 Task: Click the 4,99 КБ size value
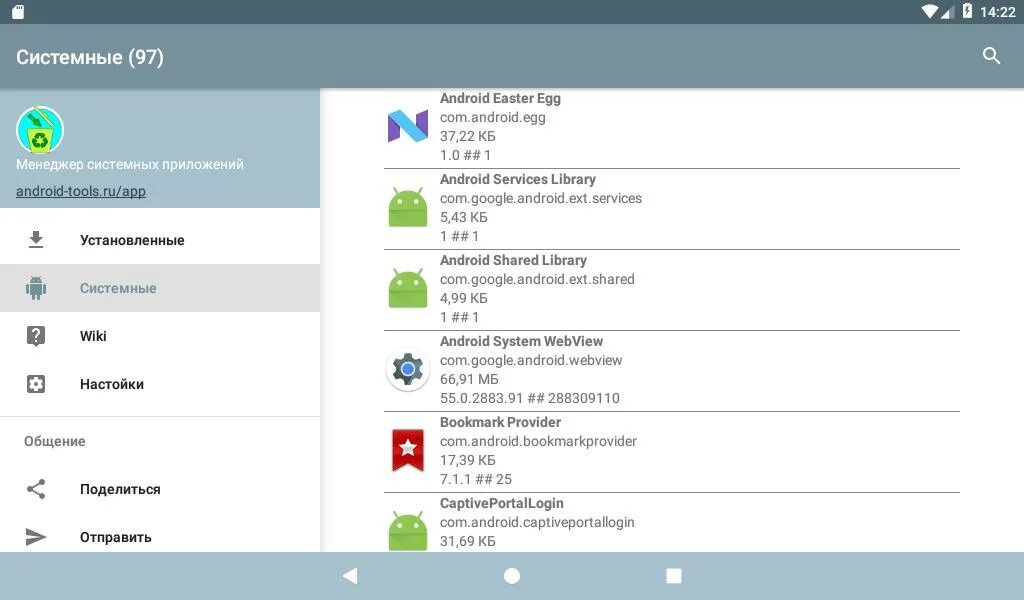(464, 298)
